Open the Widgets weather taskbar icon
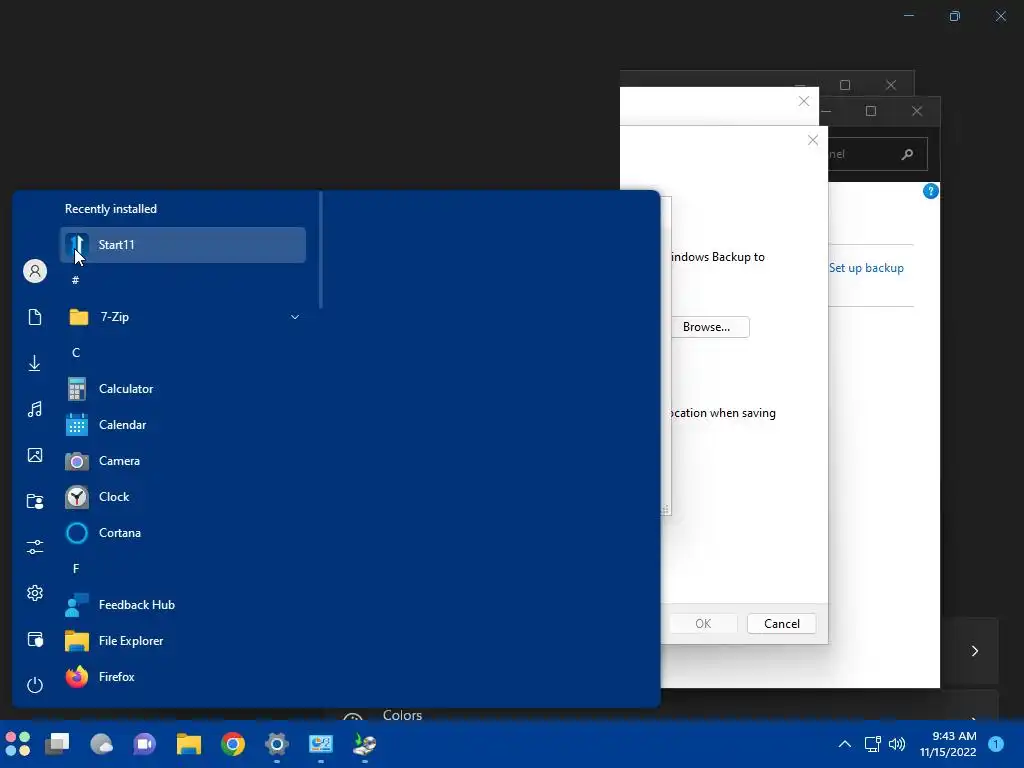 pos(101,744)
